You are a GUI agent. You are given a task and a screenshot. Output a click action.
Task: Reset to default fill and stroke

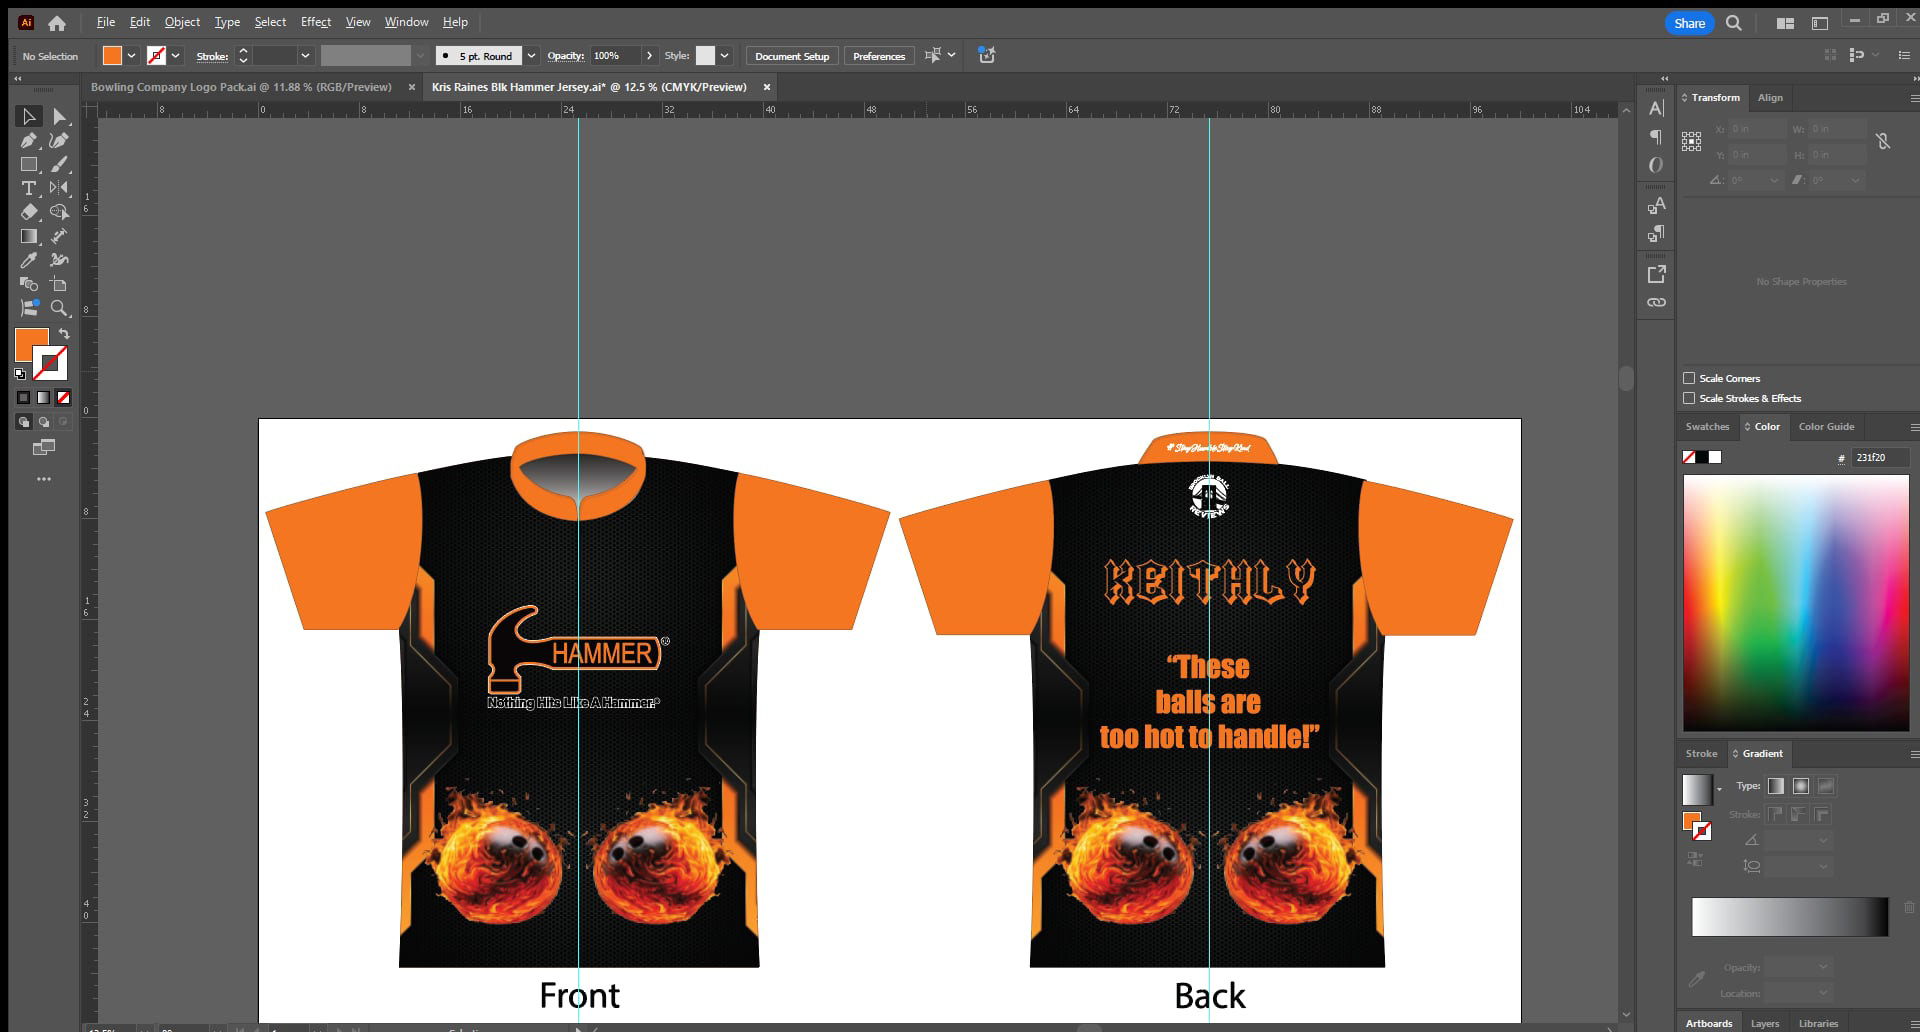(x=20, y=374)
